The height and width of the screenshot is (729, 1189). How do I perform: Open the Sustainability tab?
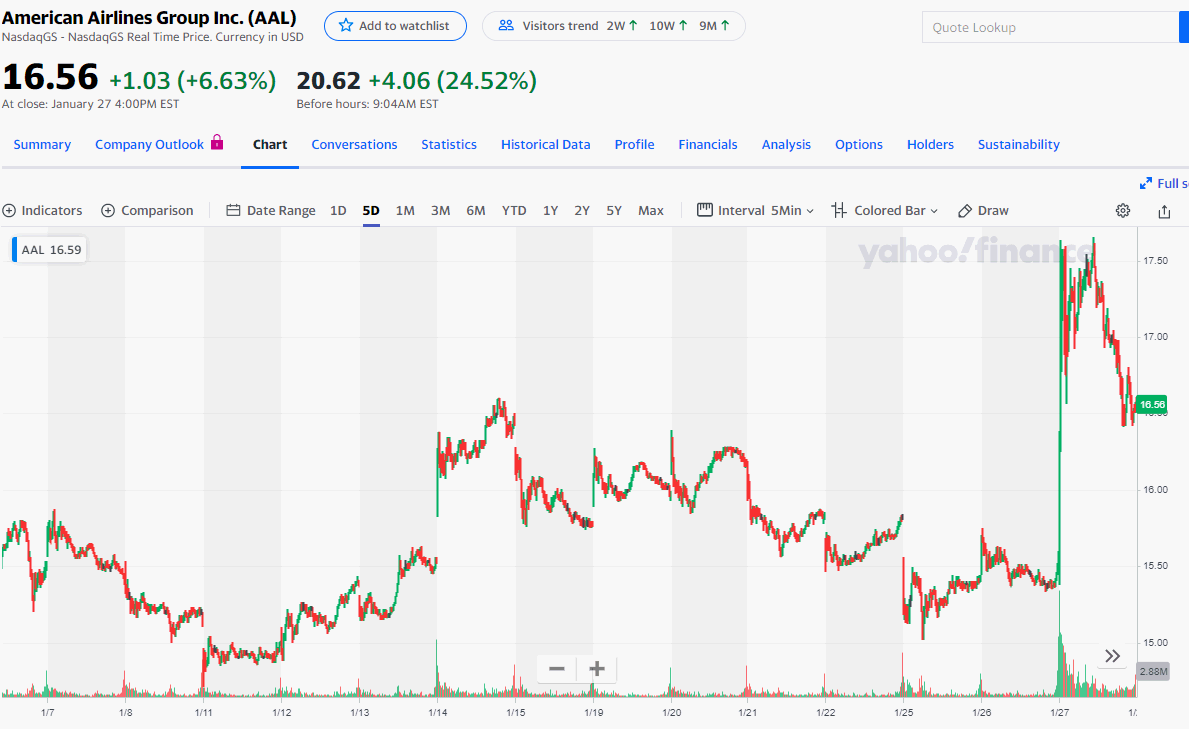pyautogui.click(x=1018, y=144)
